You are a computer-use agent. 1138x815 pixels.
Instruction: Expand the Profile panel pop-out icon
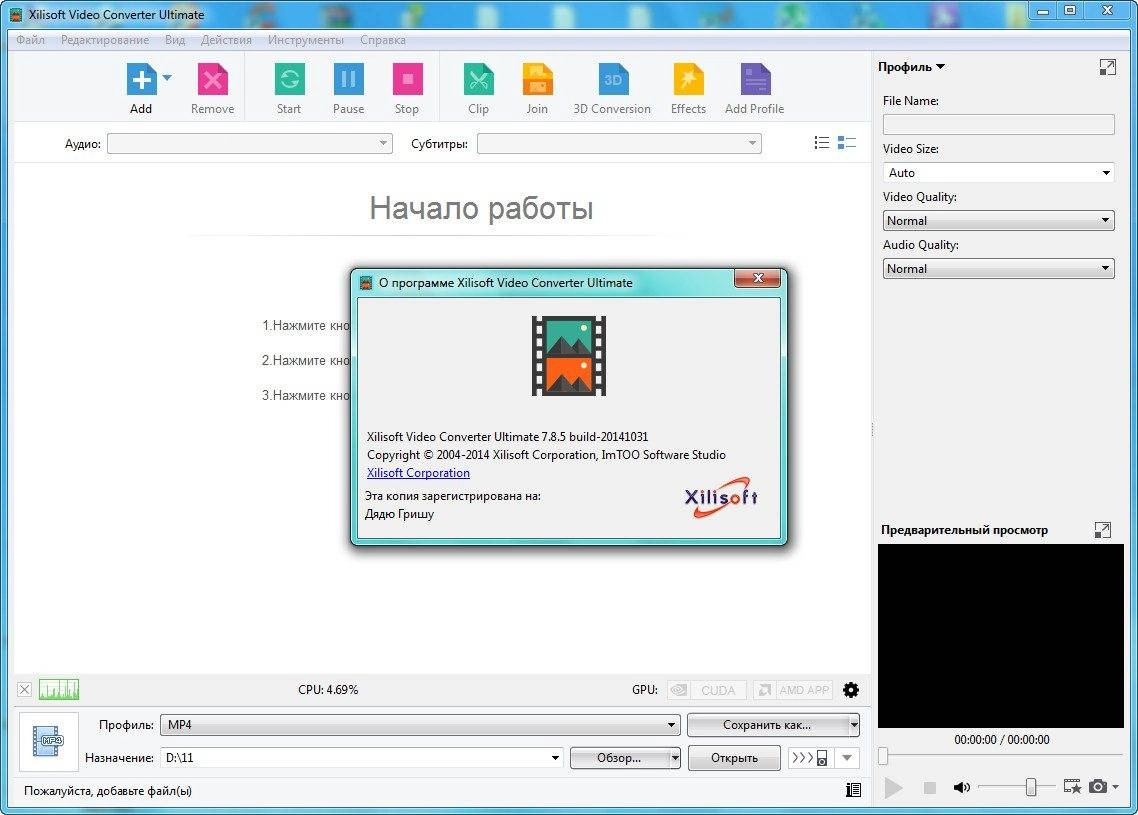1108,67
